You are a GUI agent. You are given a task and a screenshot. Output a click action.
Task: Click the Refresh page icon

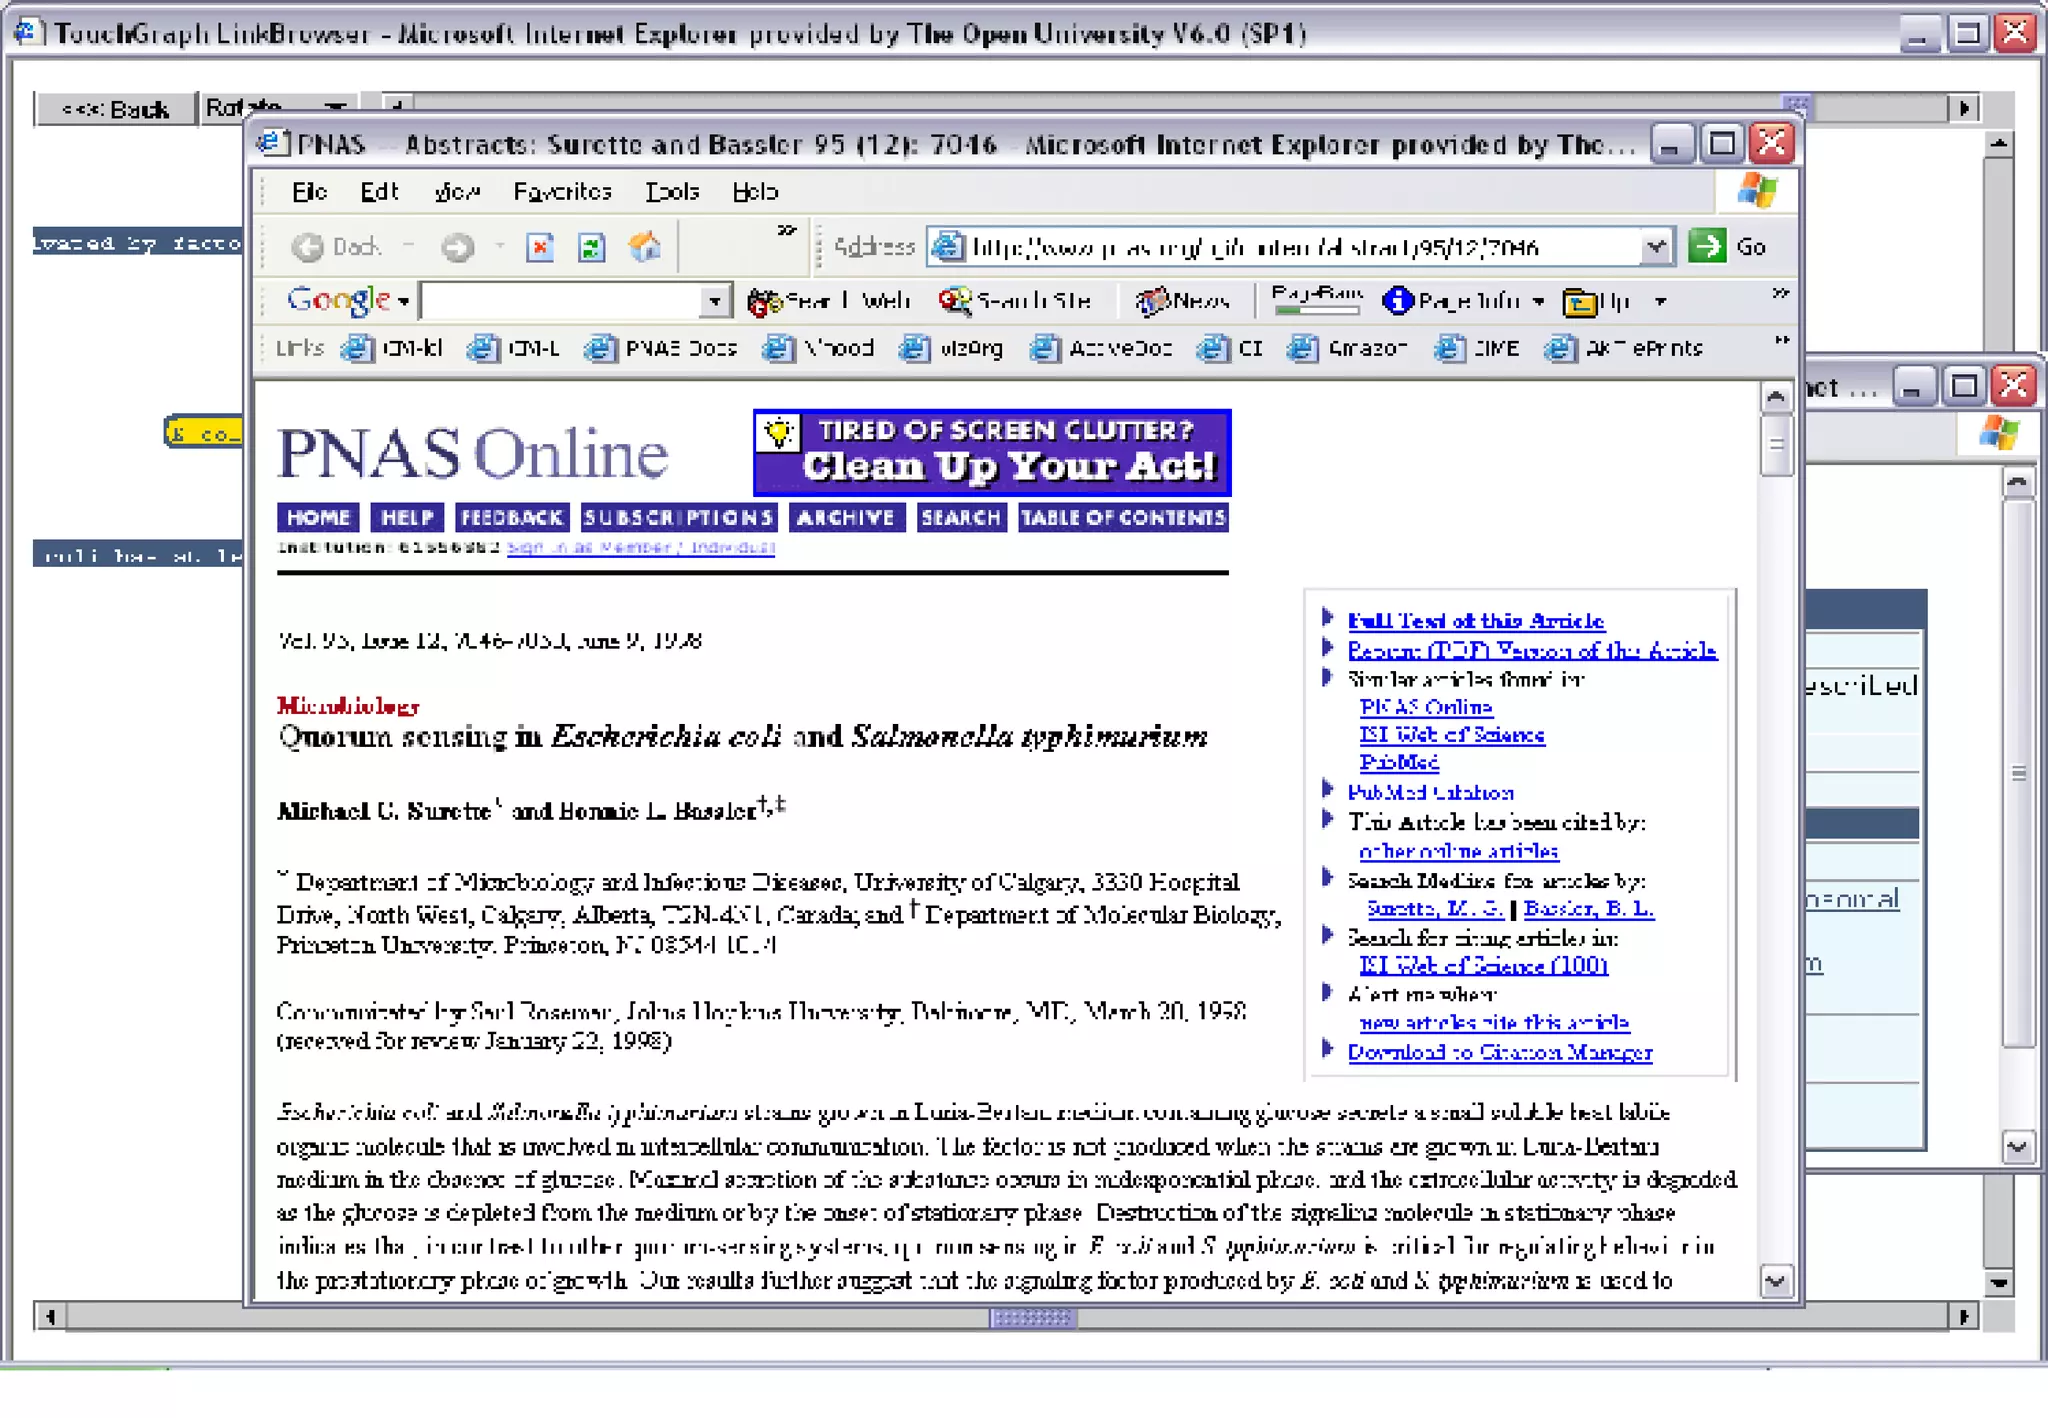pos(592,247)
